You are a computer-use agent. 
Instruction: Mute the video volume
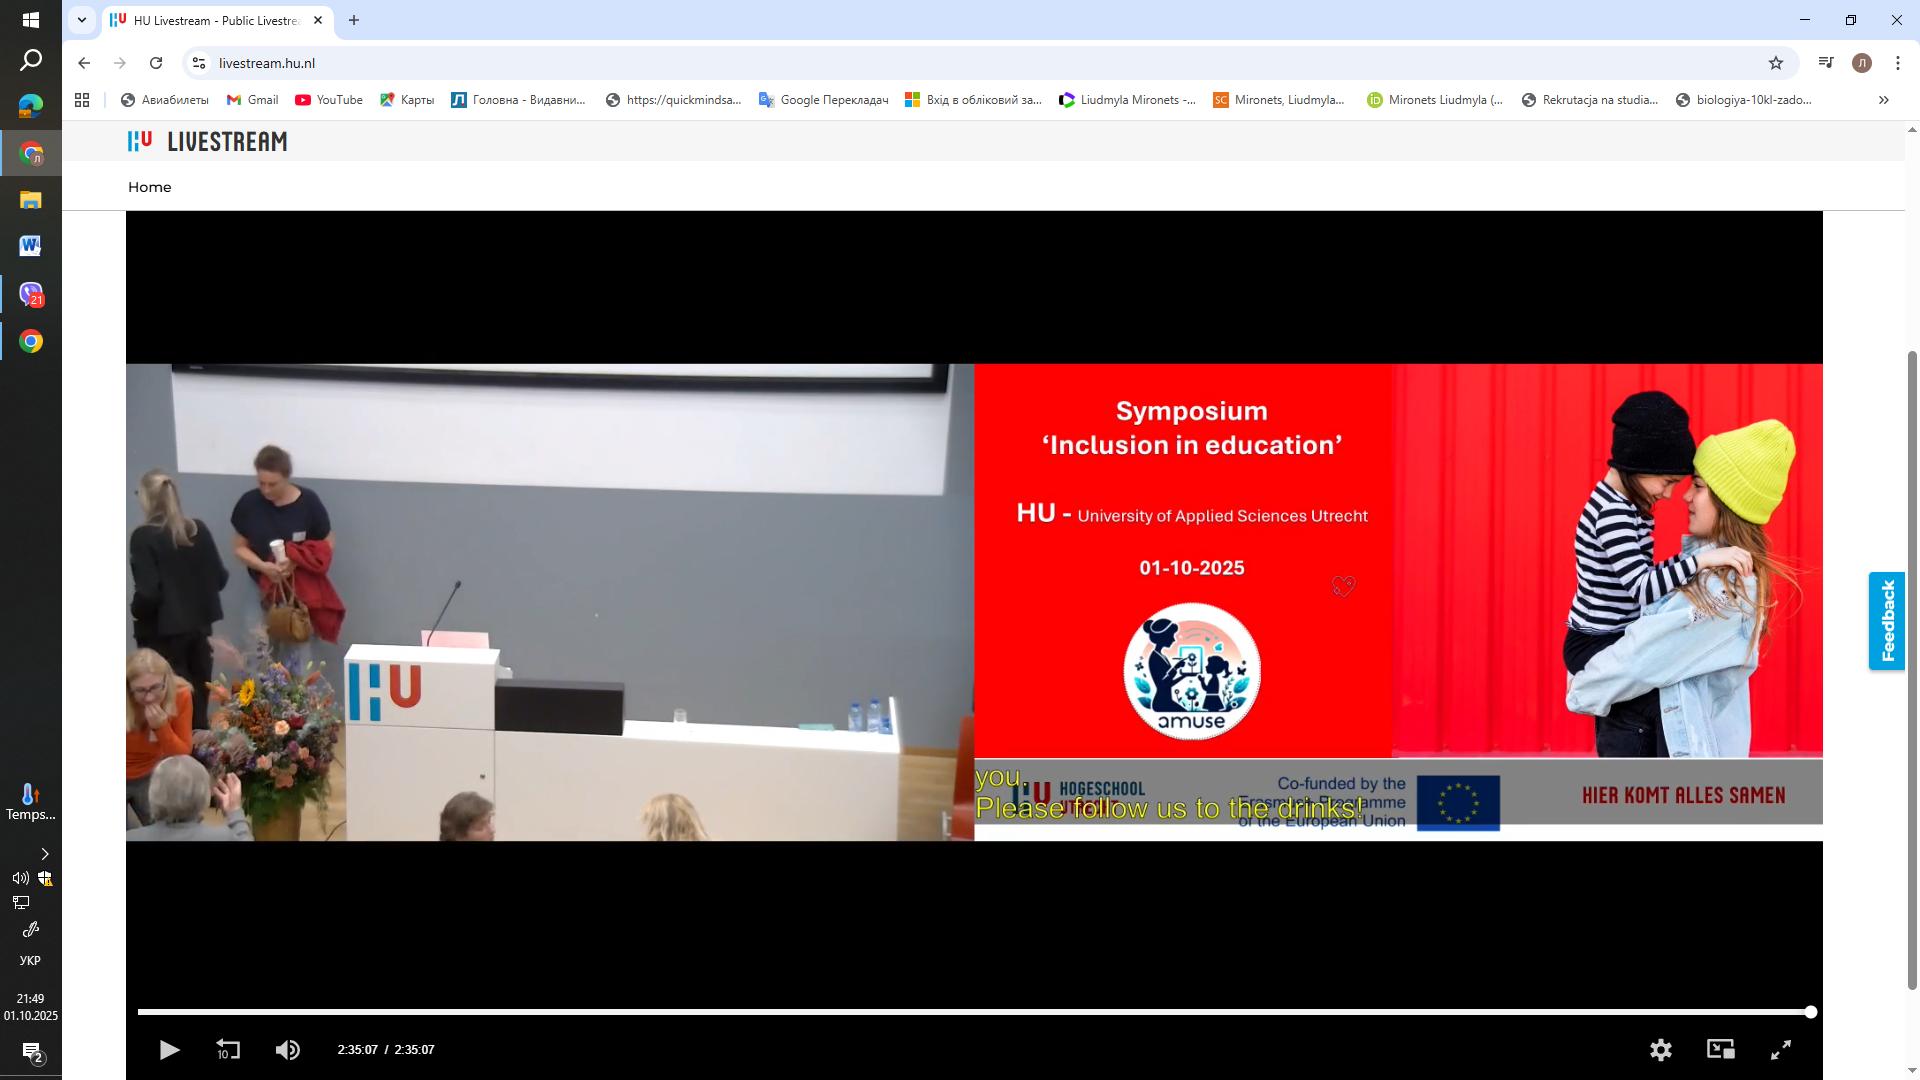[287, 1050]
